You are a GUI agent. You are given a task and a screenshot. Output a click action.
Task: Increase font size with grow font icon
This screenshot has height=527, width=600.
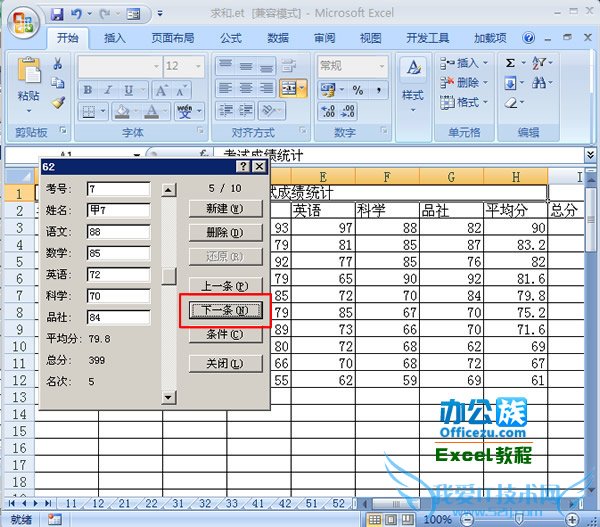click(161, 90)
